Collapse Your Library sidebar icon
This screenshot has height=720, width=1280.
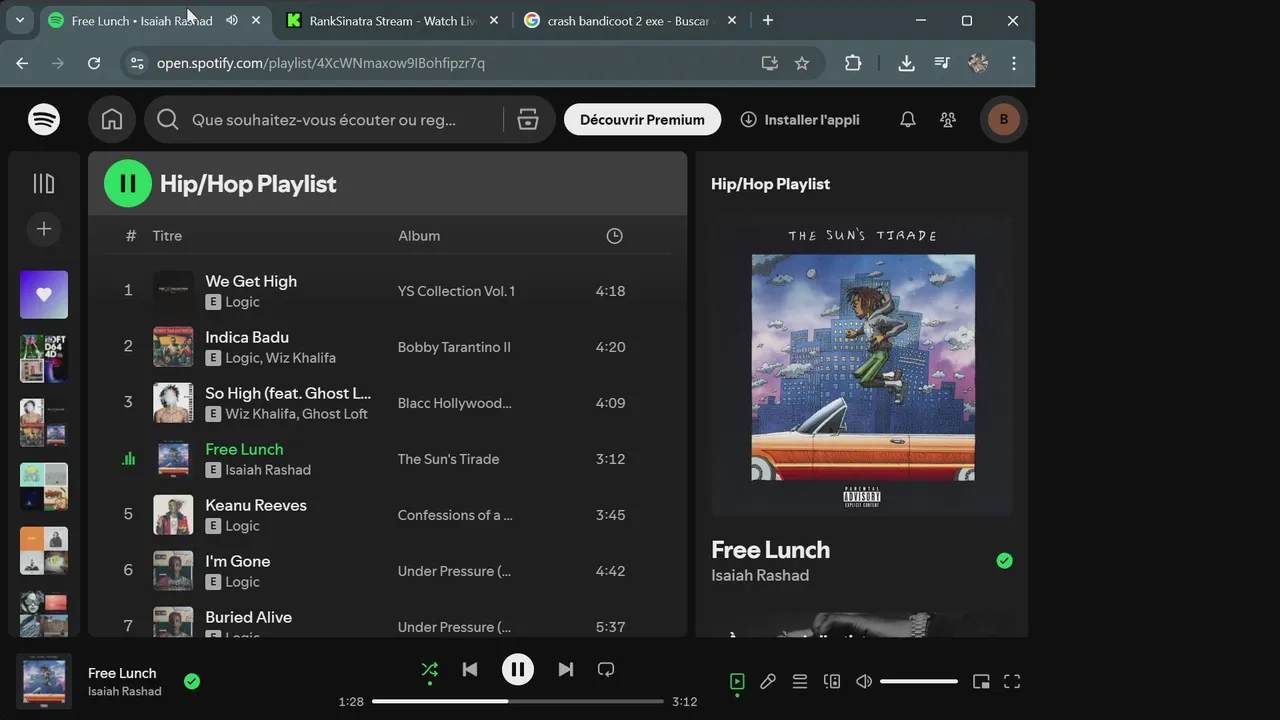44,183
